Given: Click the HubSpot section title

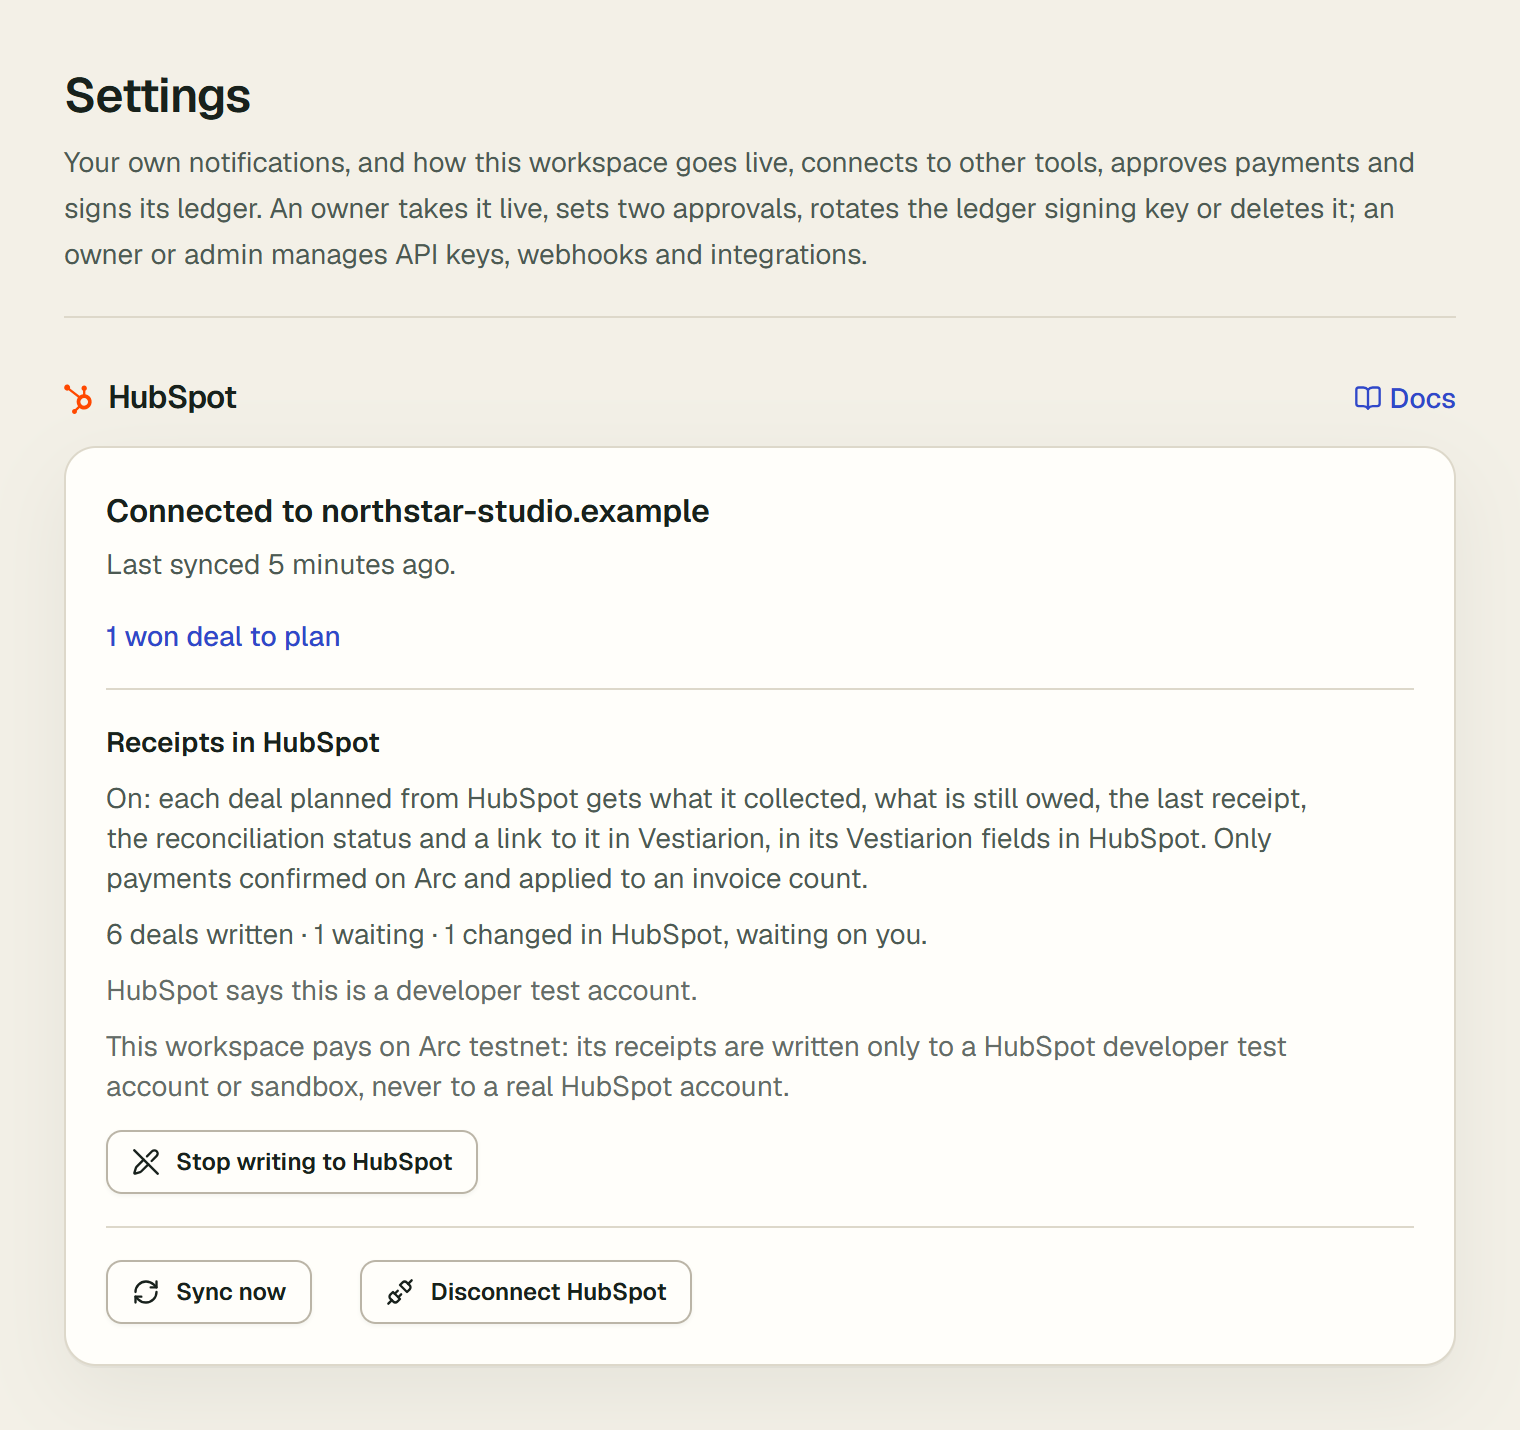Looking at the screenshot, I should 172,398.
